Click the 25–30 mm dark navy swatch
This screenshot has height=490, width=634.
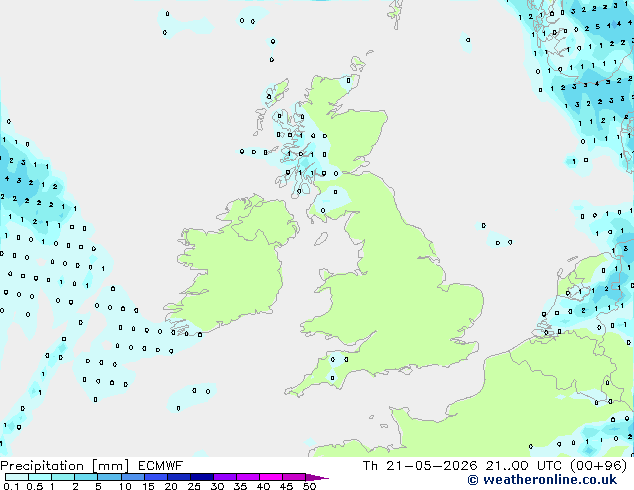pyautogui.click(x=202, y=477)
